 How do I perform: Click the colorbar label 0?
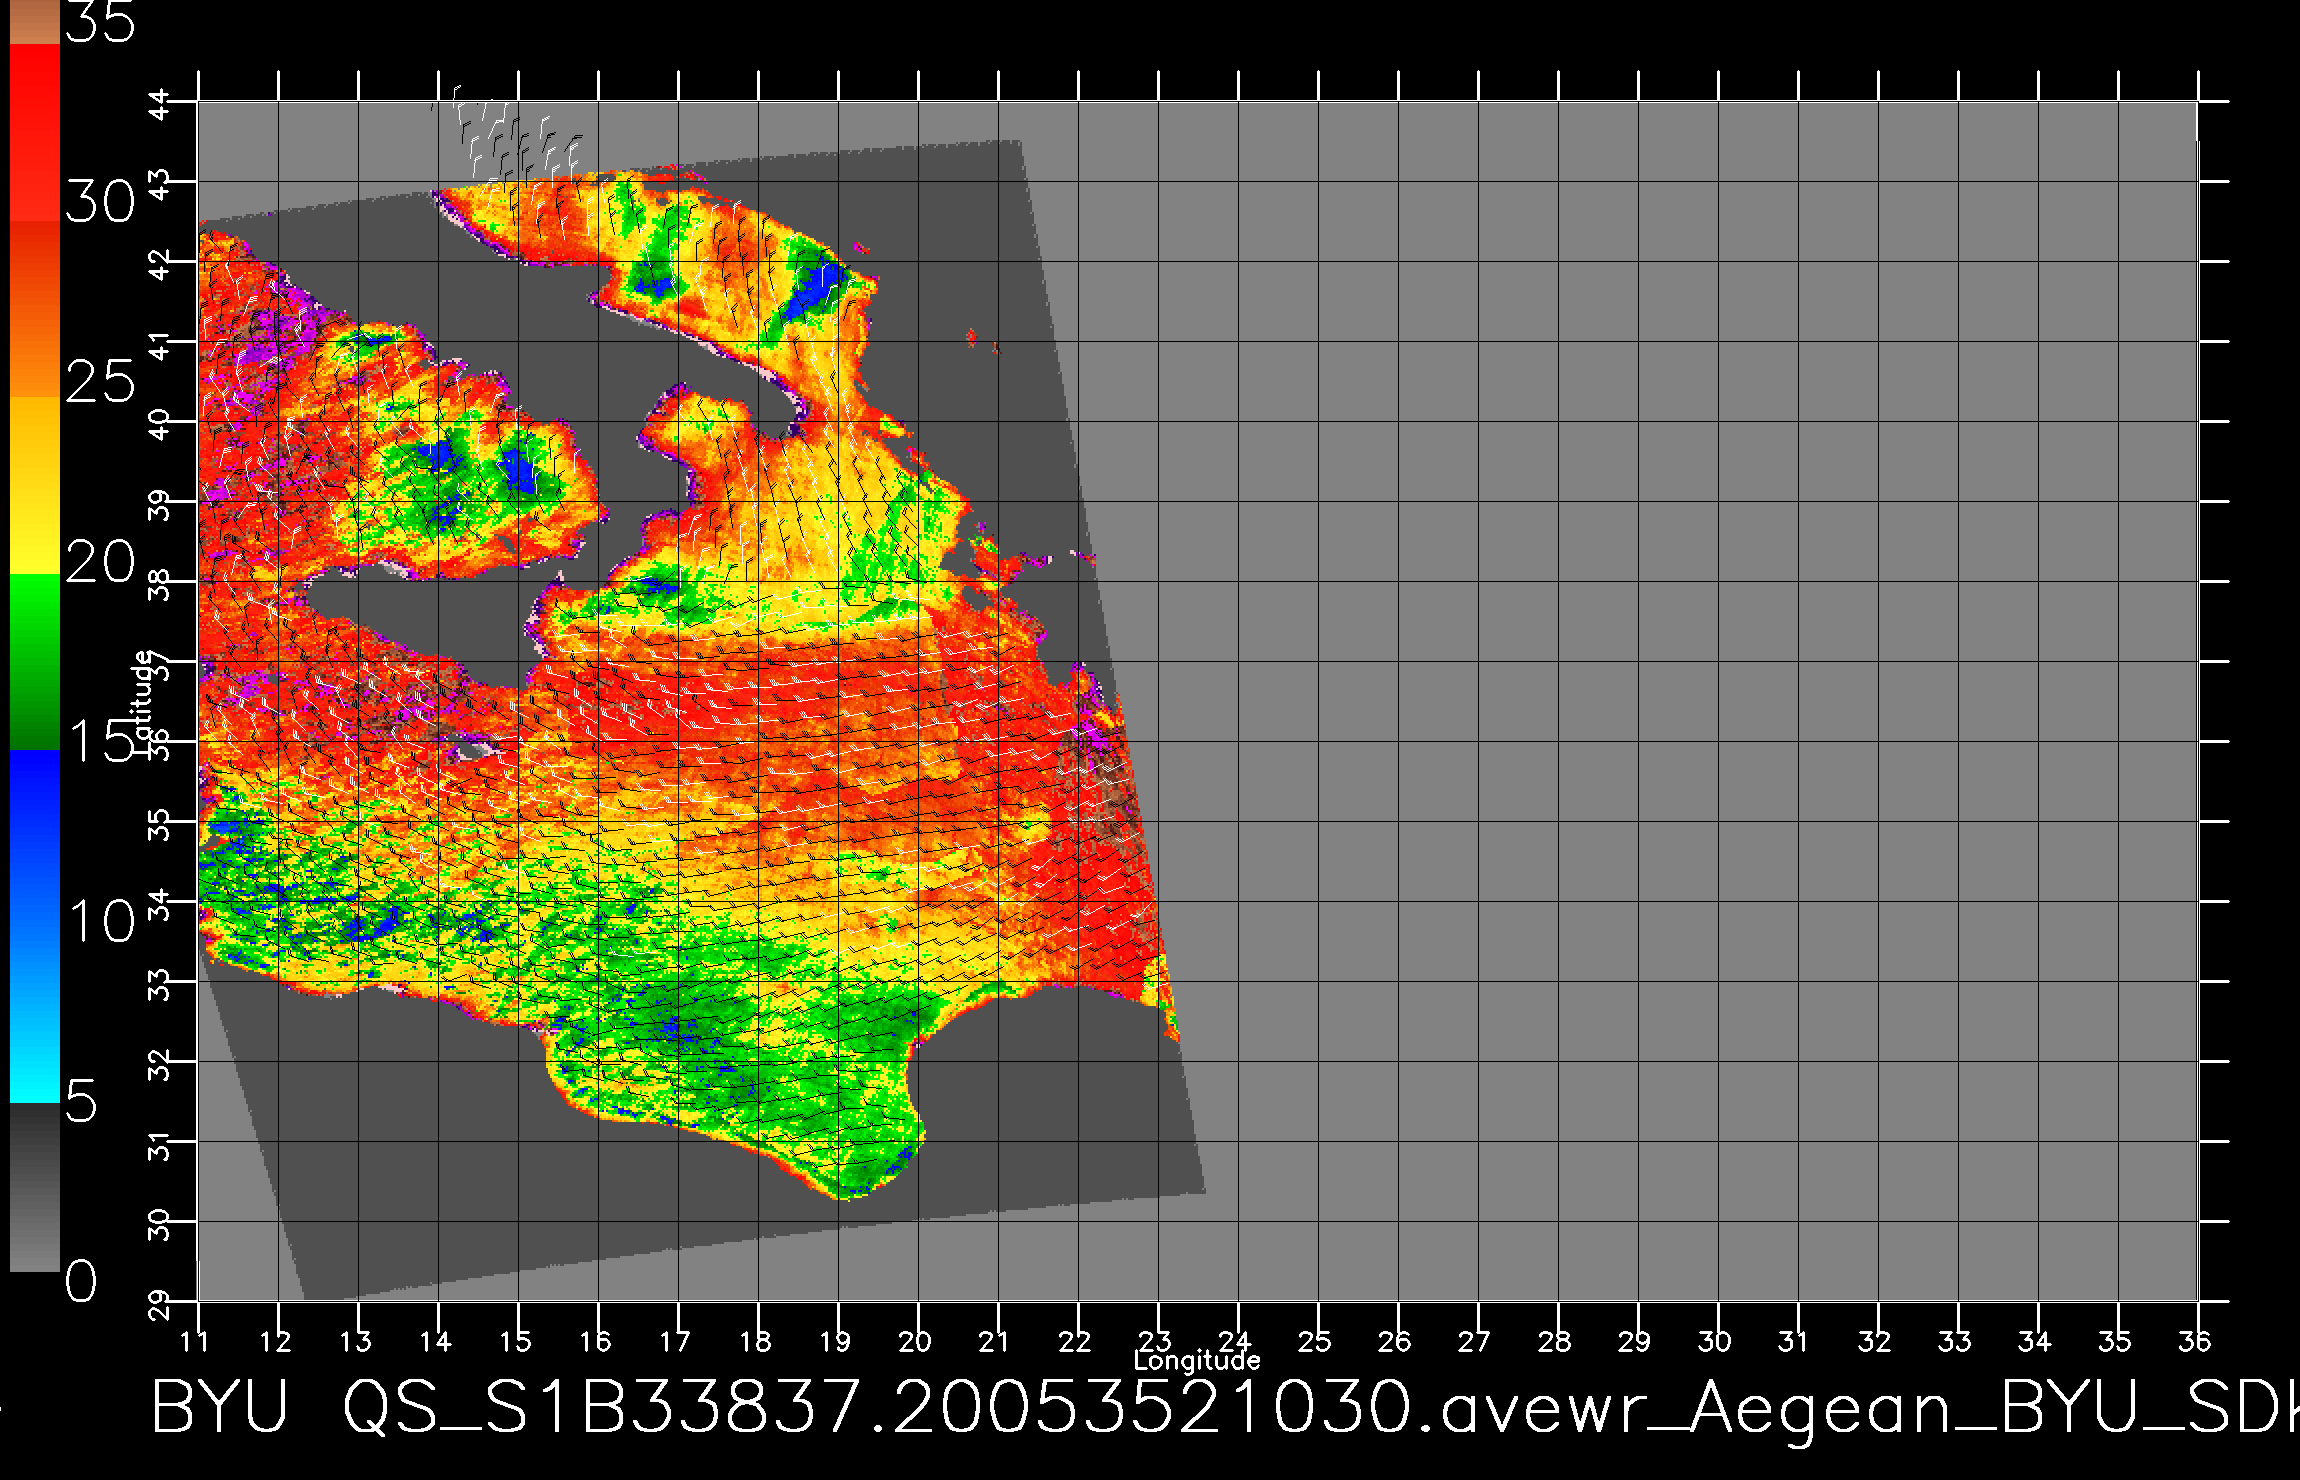pyautogui.click(x=81, y=1281)
